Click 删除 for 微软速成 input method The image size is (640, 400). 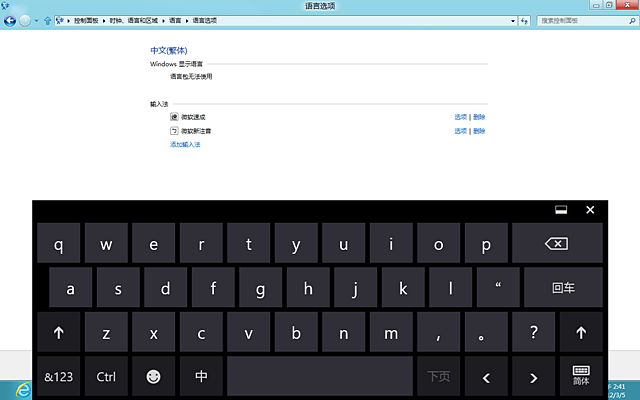pyautogui.click(x=479, y=117)
